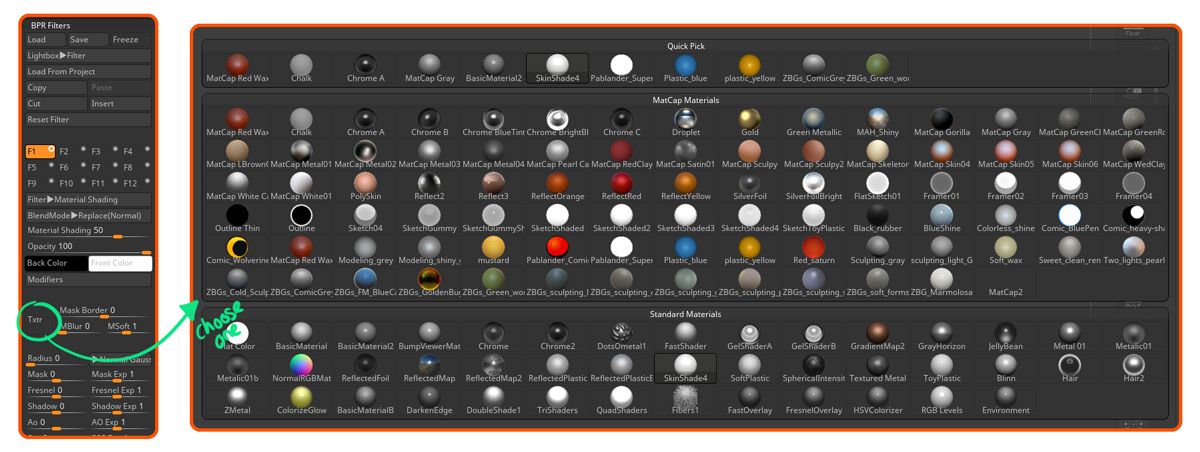Viewport: 1200px width, 452px height.
Task: Pick the mustard material sphere
Action: (494, 250)
